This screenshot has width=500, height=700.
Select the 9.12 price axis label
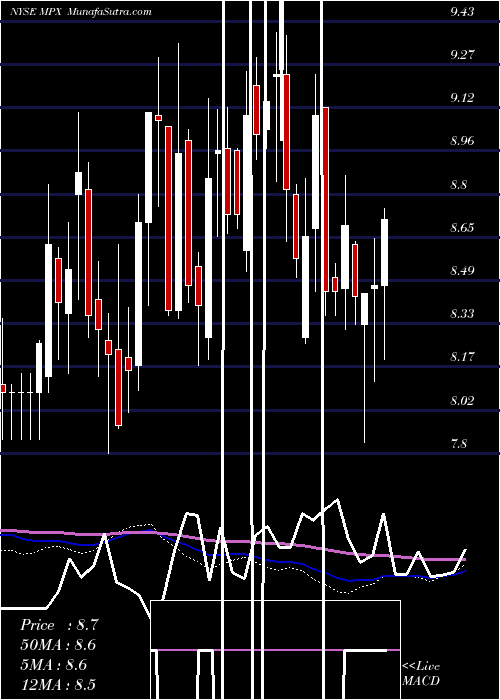pyautogui.click(x=462, y=98)
